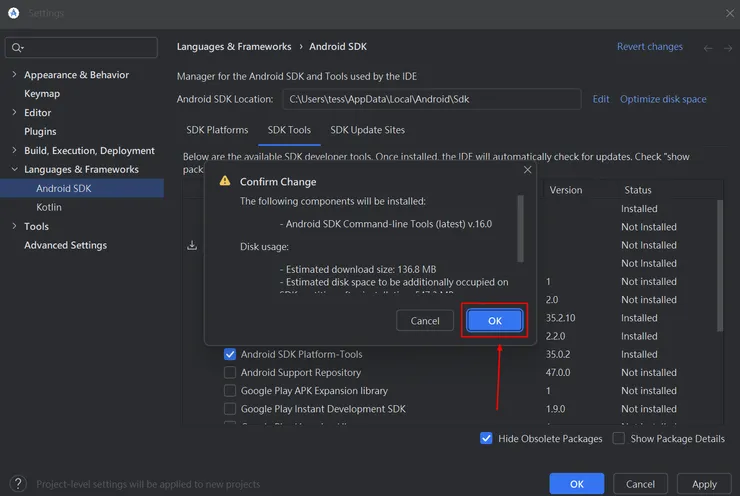Click the Android SDK Location field
Viewport: 740px width, 496px height.
[x=430, y=99]
